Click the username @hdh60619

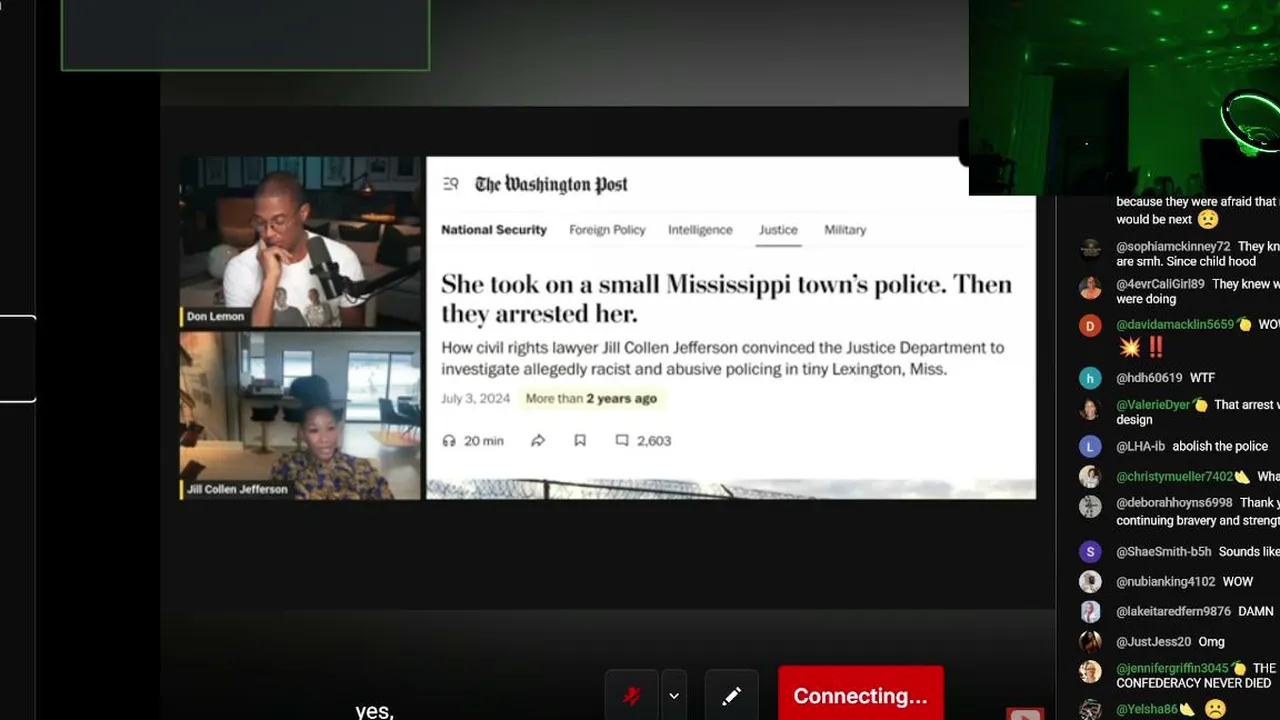coord(1149,378)
